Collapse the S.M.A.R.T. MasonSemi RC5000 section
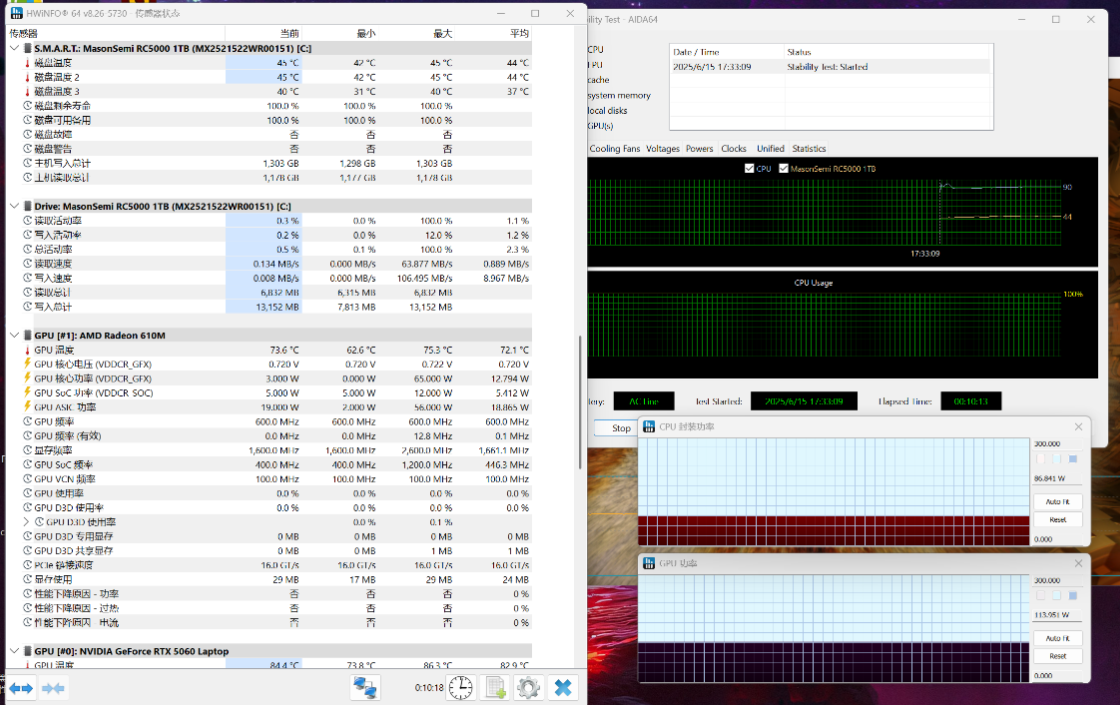Viewport: 1120px width, 705px height. tap(14, 48)
